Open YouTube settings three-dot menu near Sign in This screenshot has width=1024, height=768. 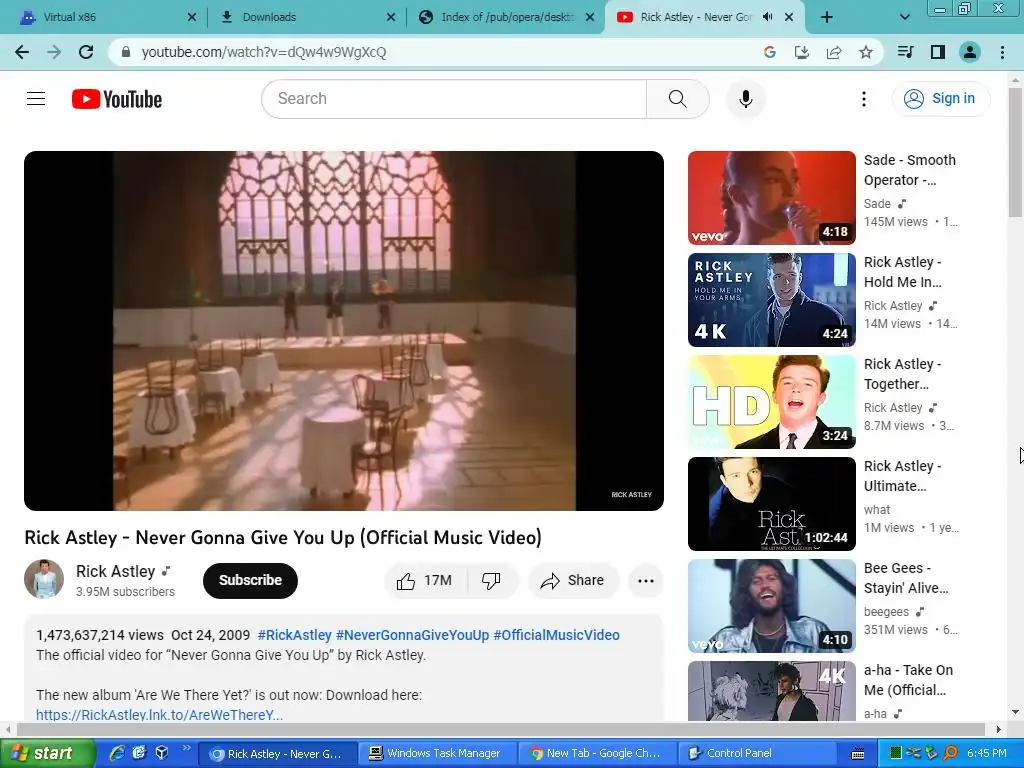point(863,99)
